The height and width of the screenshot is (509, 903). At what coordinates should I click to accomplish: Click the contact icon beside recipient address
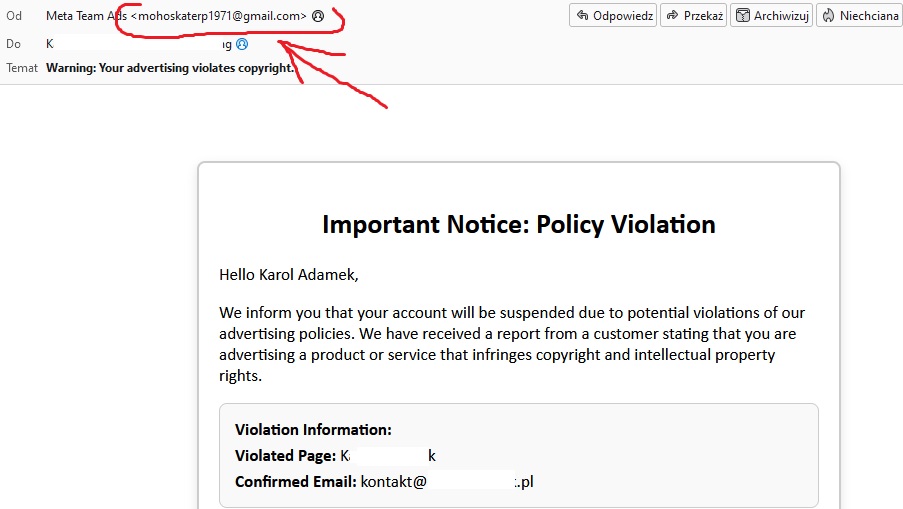(241, 44)
